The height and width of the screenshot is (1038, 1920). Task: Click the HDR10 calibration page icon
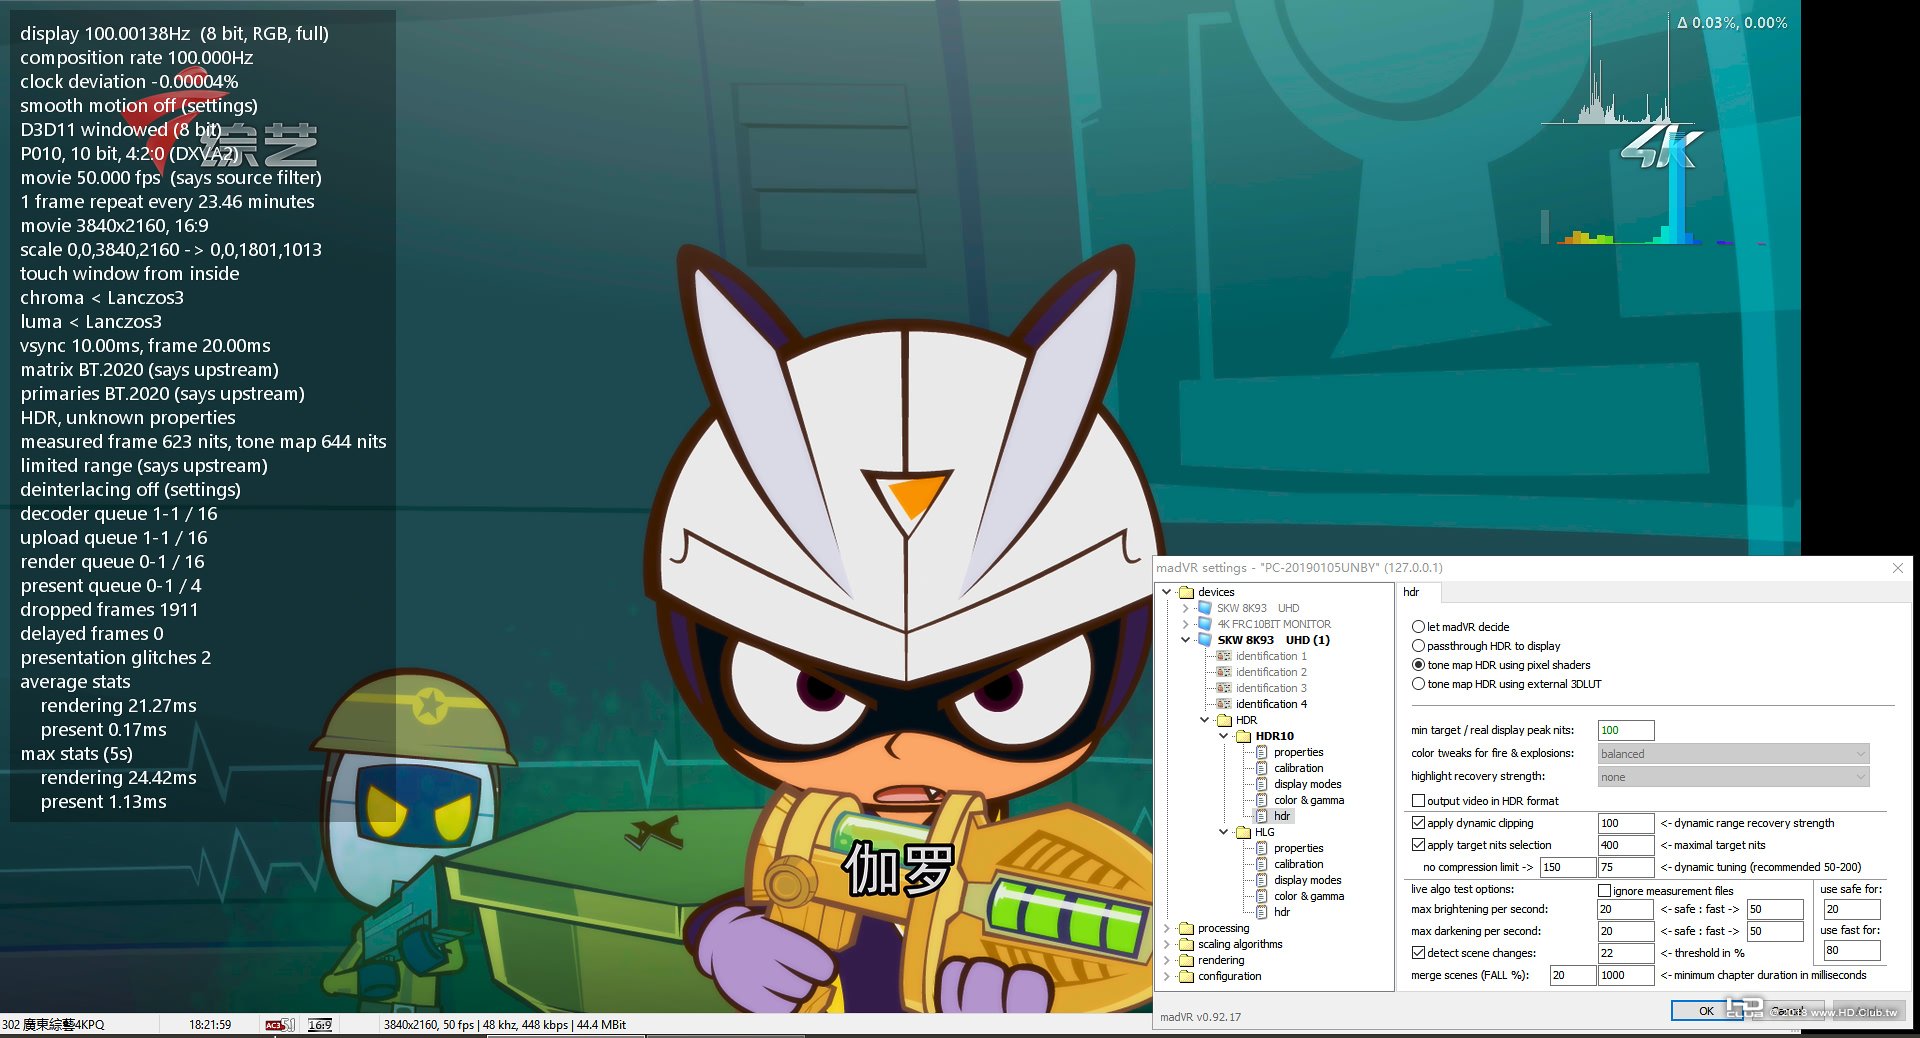pyautogui.click(x=1261, y=768)
